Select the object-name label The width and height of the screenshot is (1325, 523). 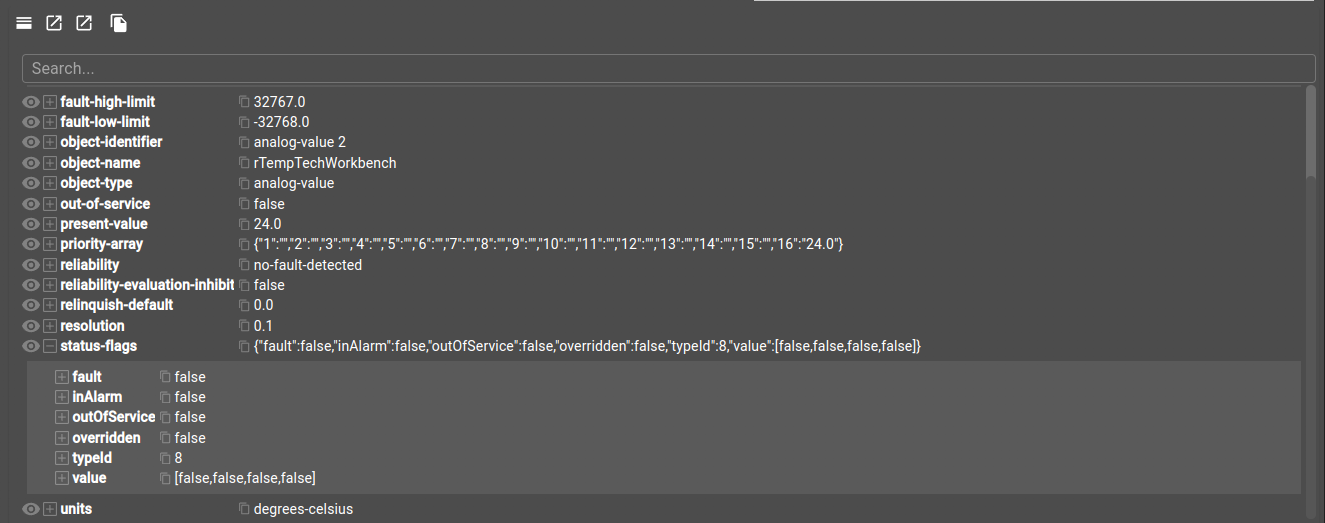coord(100,163)
